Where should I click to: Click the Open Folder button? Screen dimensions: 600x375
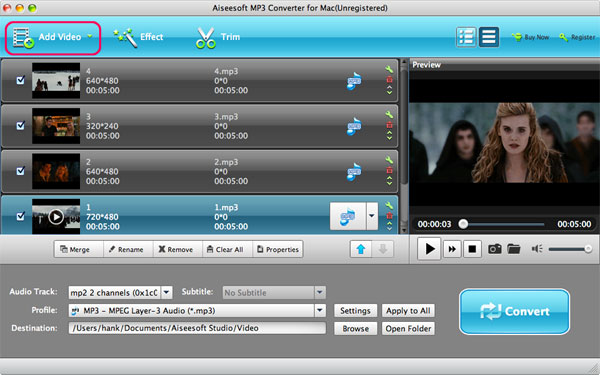click(x=408, y=328)
